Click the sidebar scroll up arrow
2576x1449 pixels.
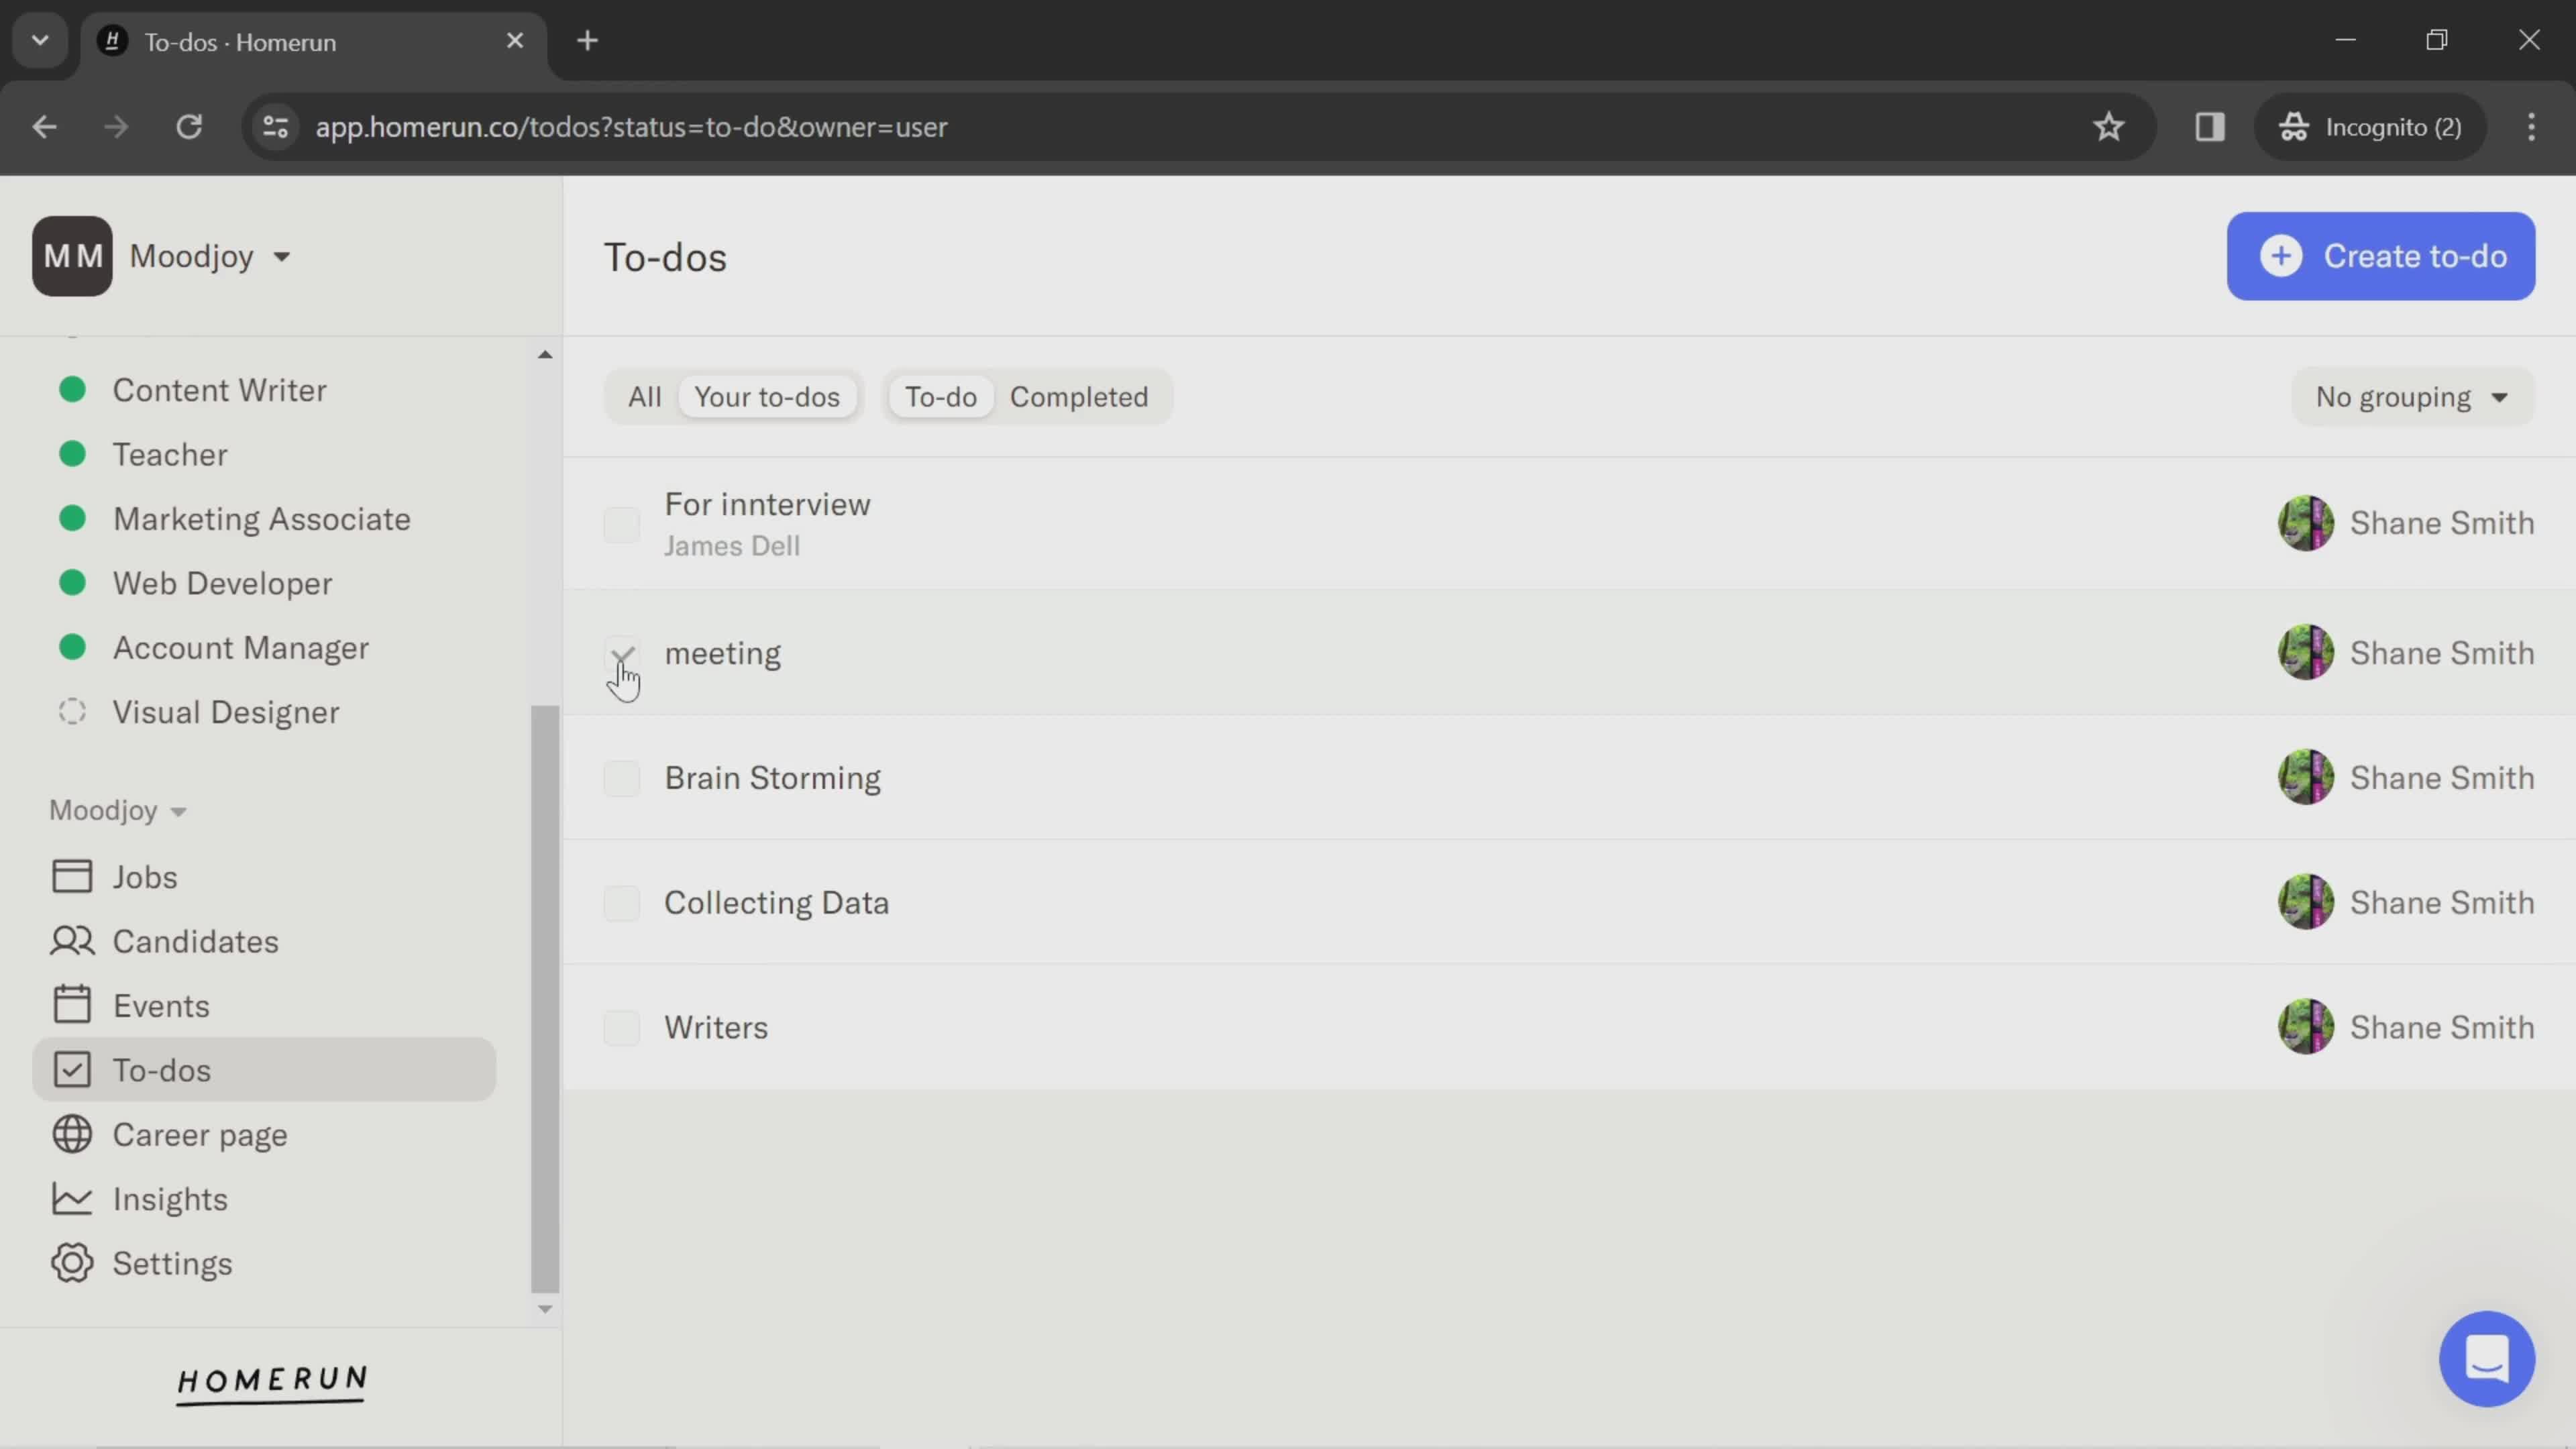[545, 355]
